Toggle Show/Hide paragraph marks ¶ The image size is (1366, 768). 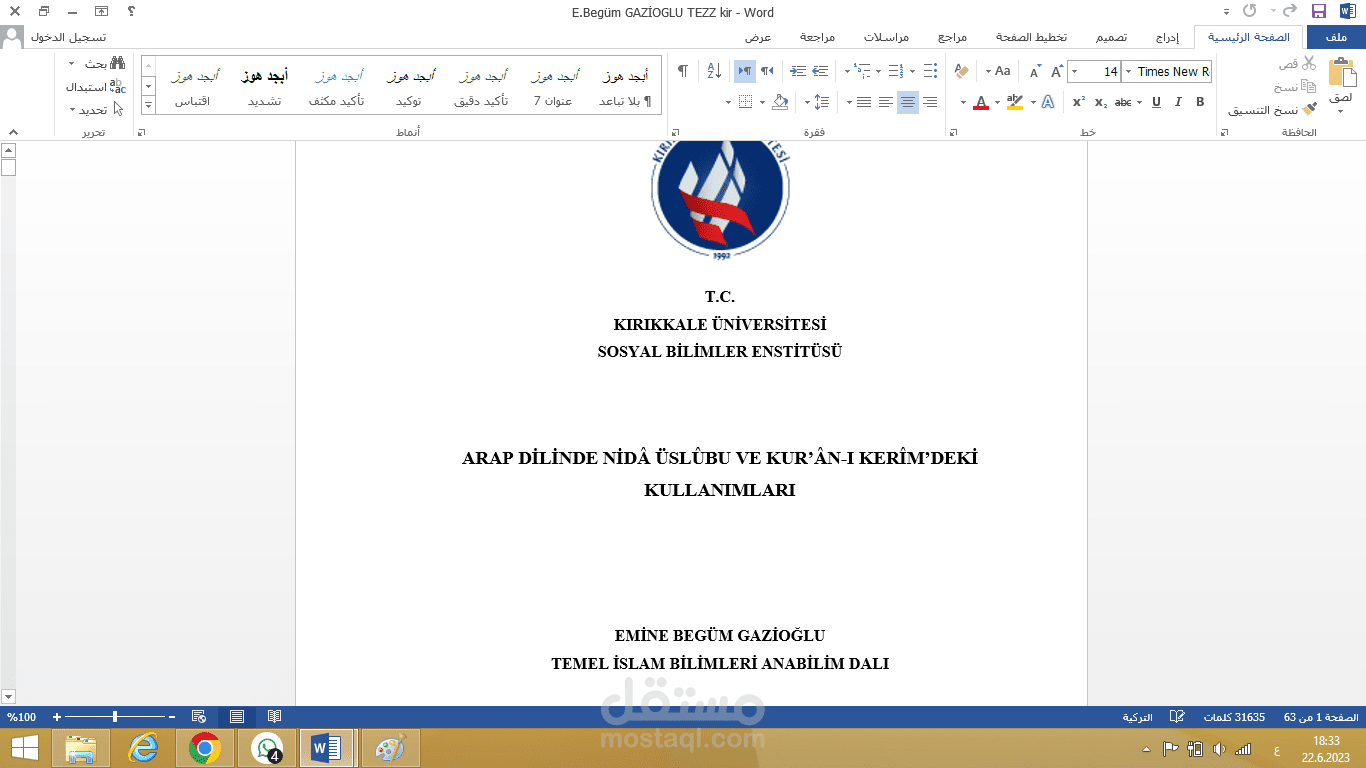point(683,71)
